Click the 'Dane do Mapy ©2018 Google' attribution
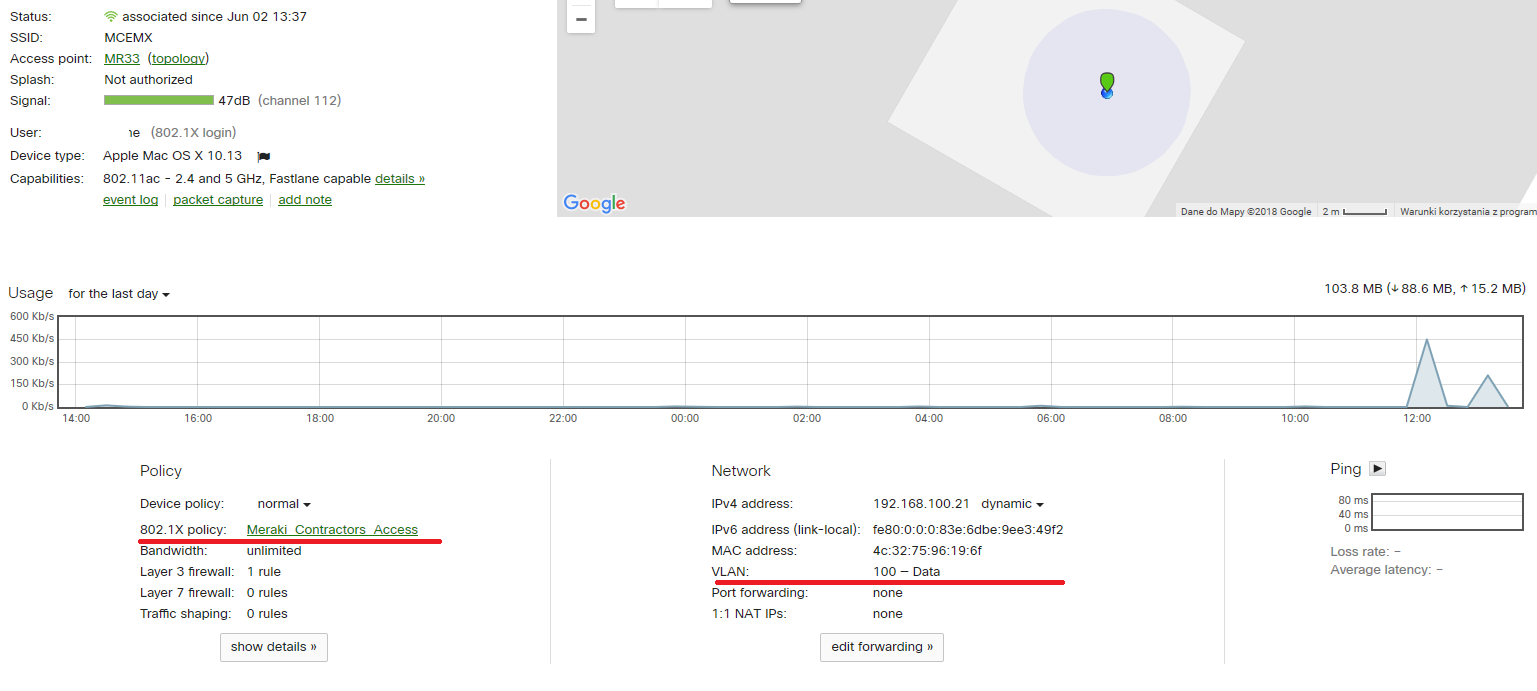 [x=1246, y=212]
